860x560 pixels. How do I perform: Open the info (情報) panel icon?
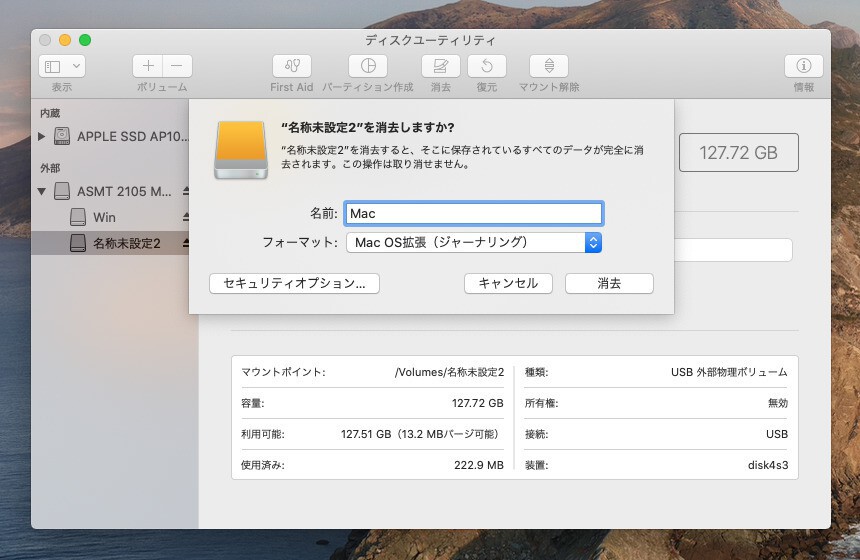pos(803,66)
